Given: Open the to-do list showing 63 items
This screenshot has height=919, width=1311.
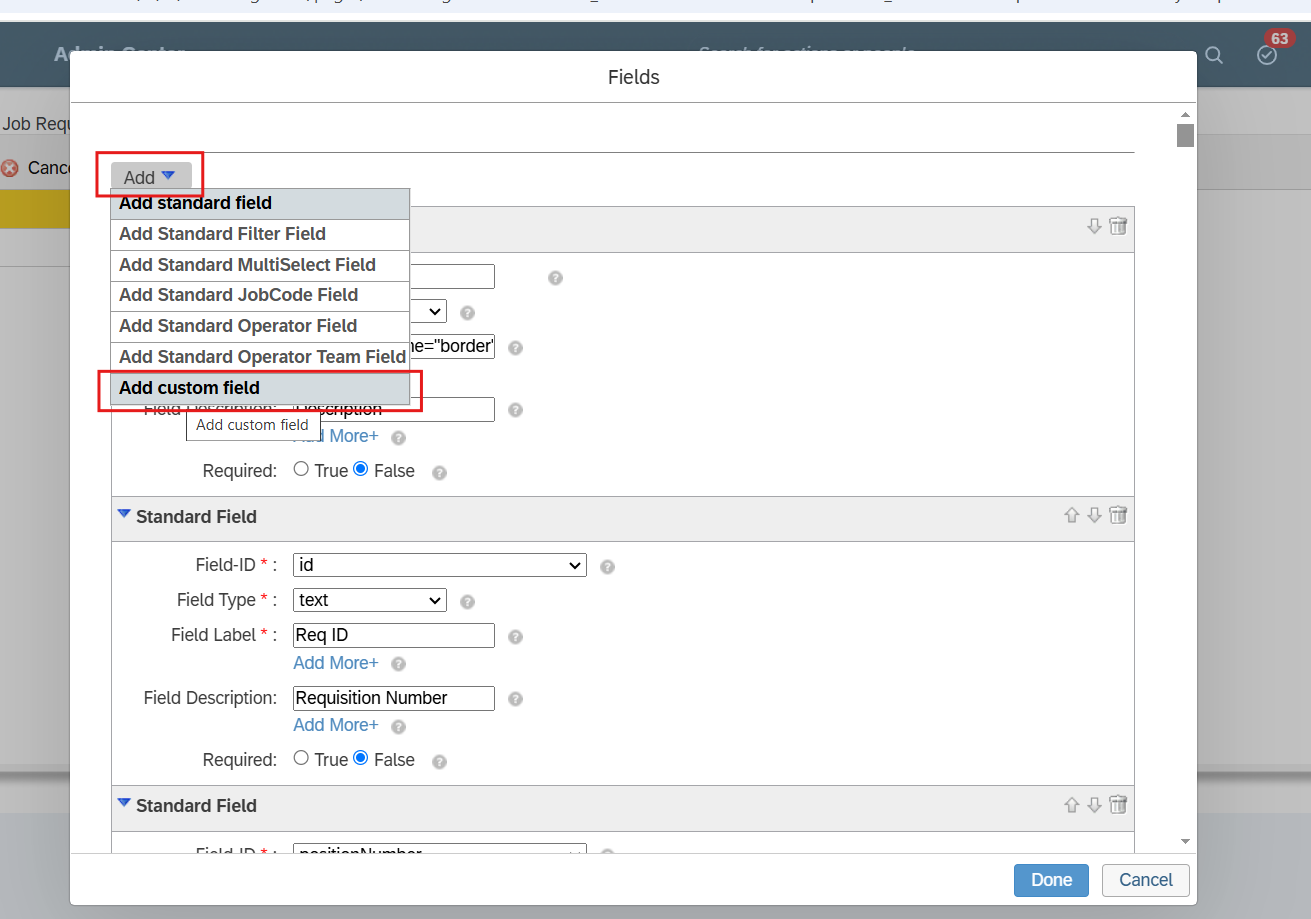Looking at the screenshot, I should [1266, 57].
